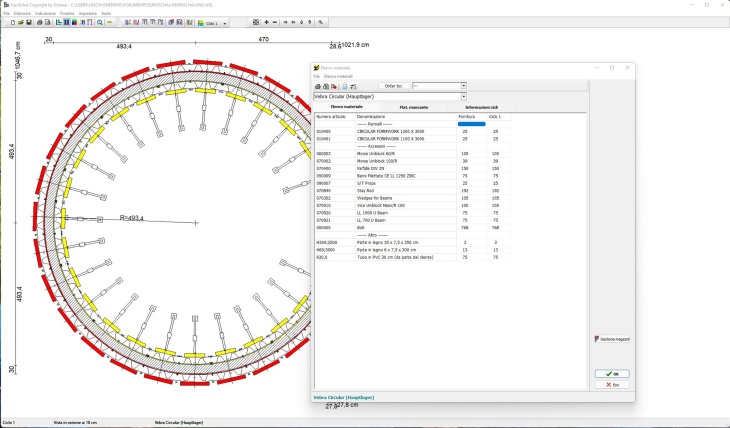The width and height of the screenshot is (730, 428).
Task: Select the Elenco materiale tab
Action: (346, 106)
